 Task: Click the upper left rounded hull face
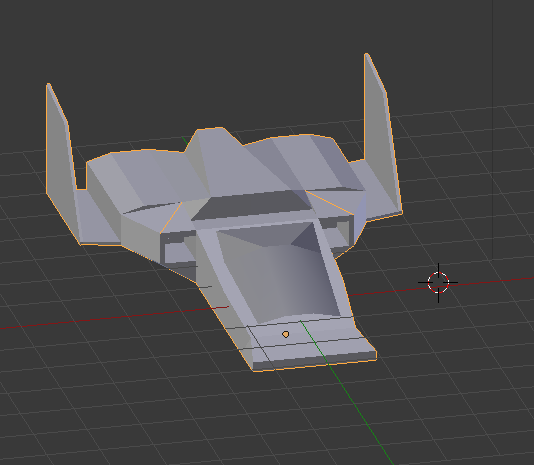(x=143, y=181)
